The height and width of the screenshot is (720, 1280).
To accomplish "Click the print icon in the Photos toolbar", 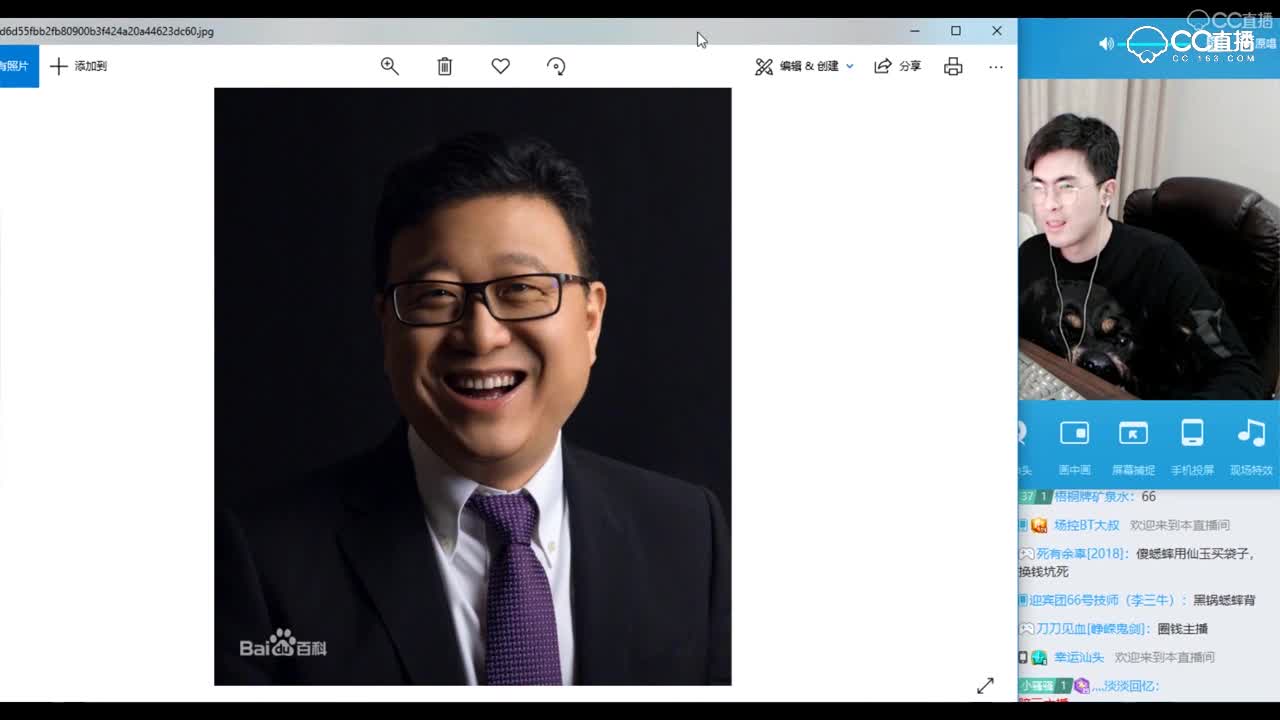I will (952, 66).
